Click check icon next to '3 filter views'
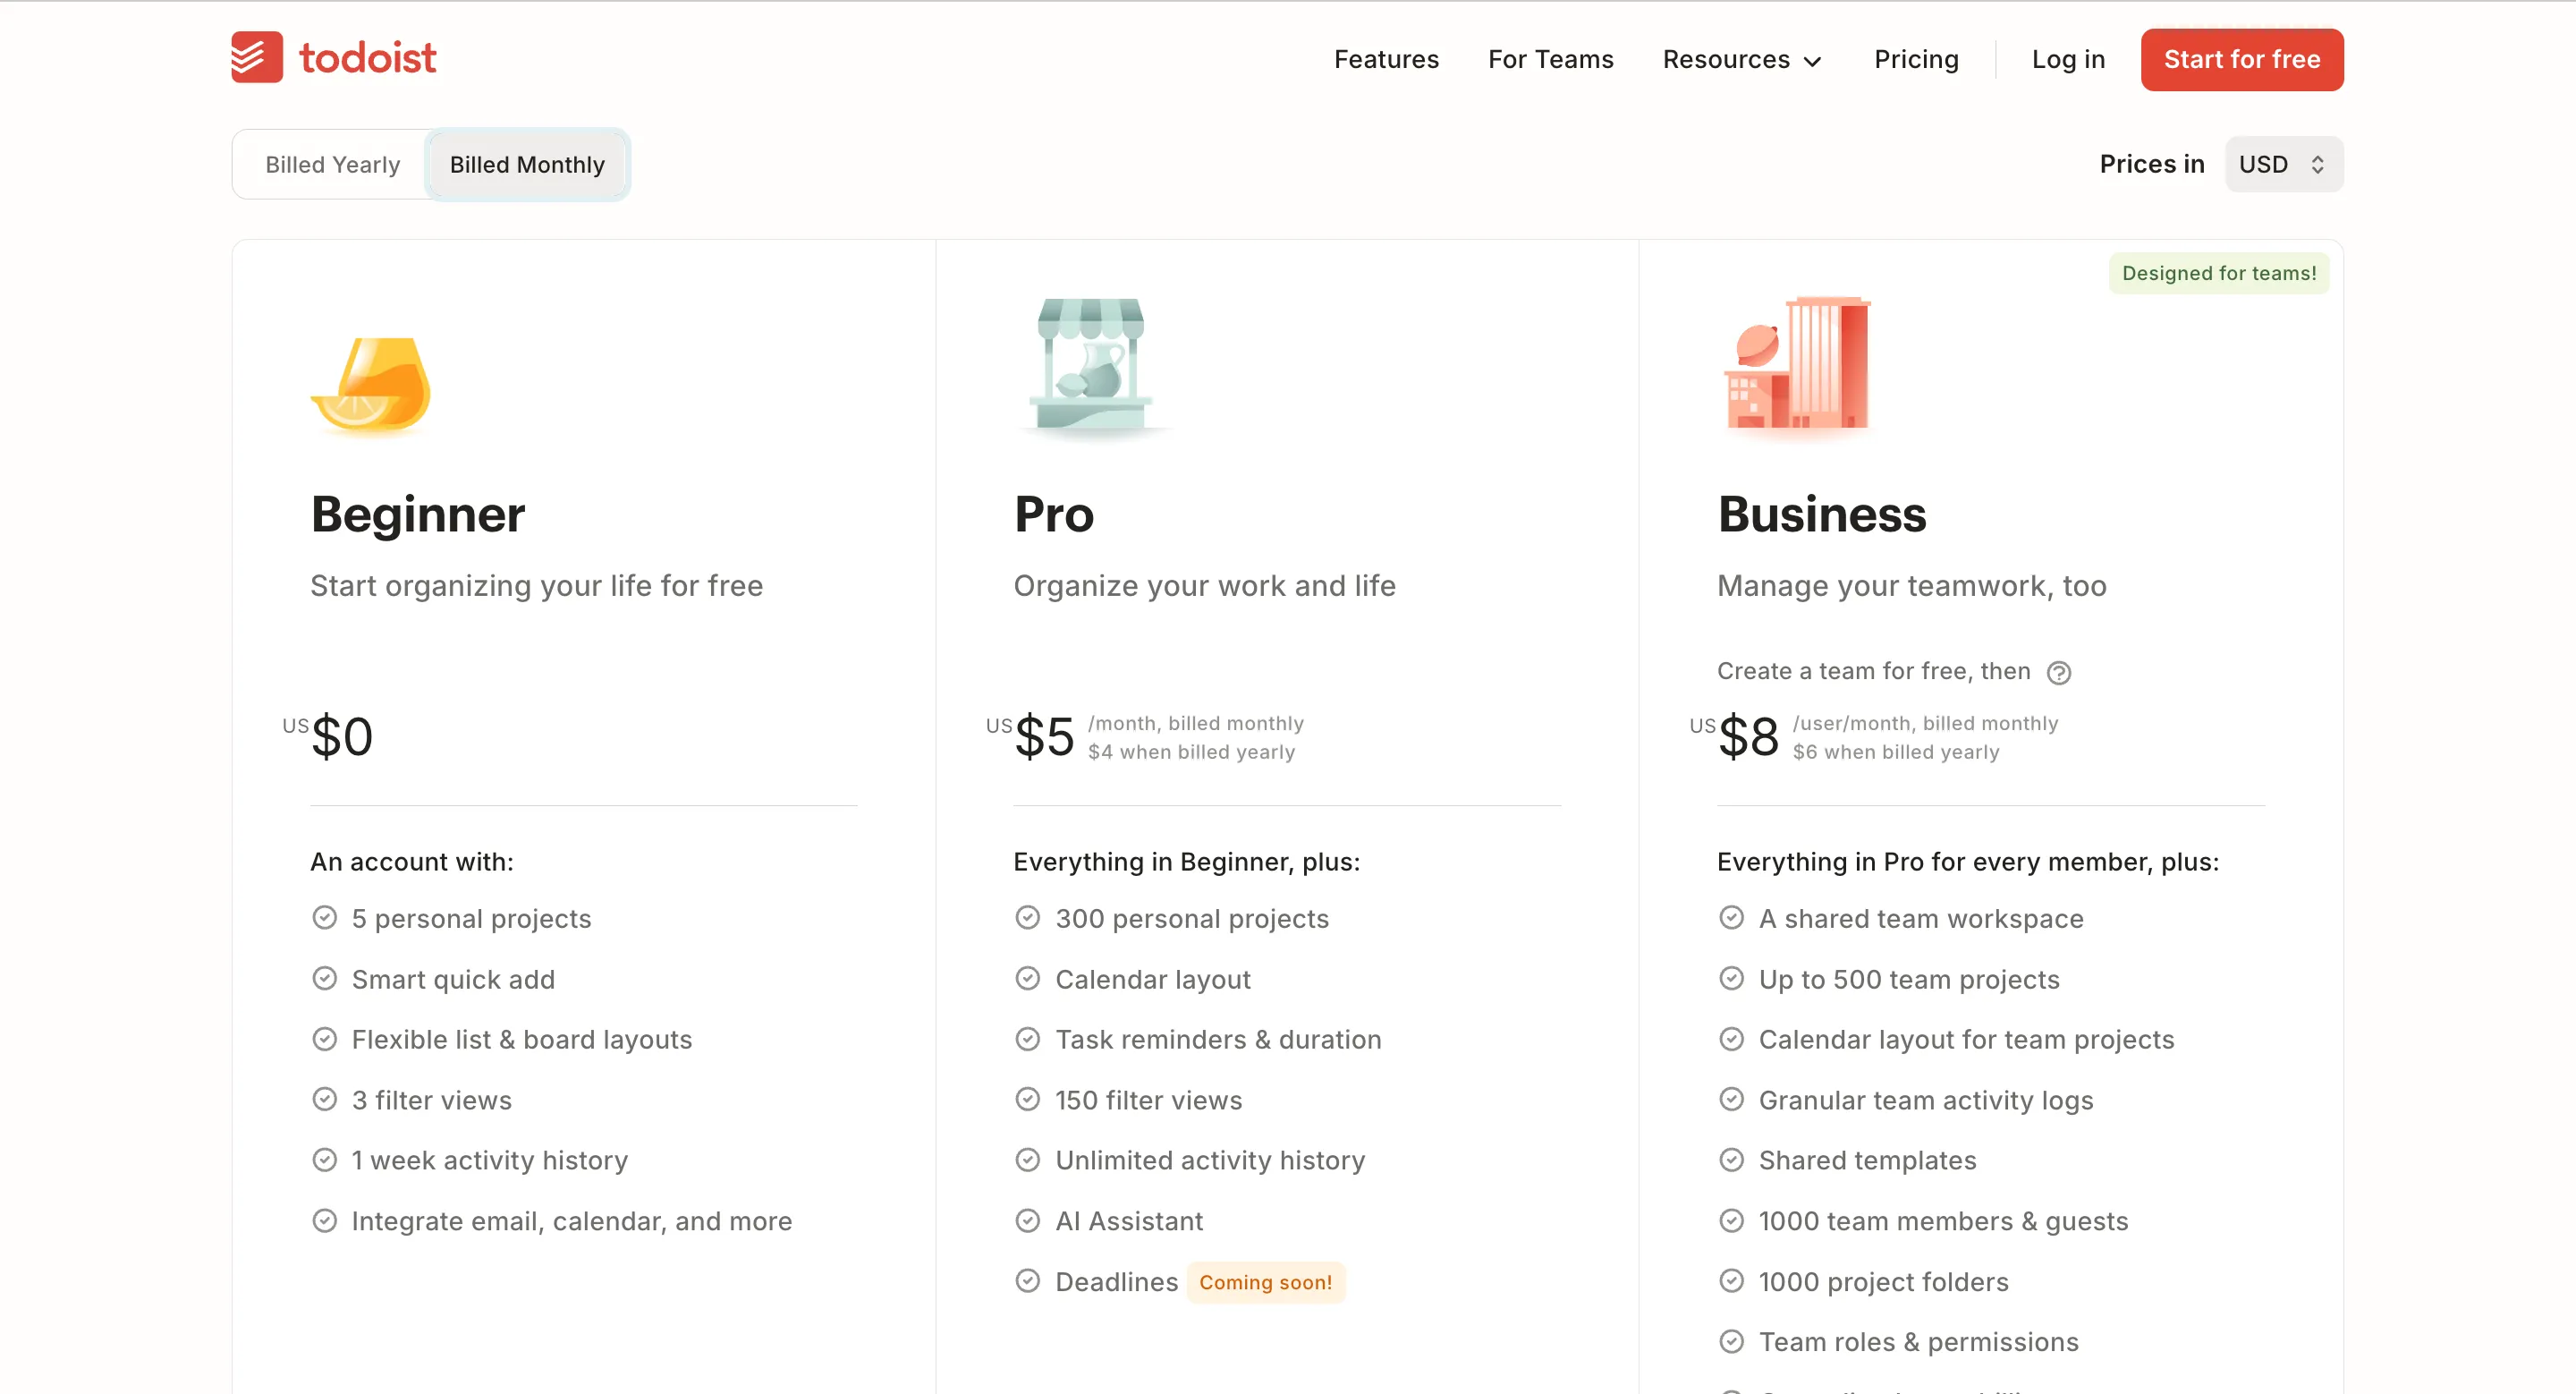 [324, 1100]
